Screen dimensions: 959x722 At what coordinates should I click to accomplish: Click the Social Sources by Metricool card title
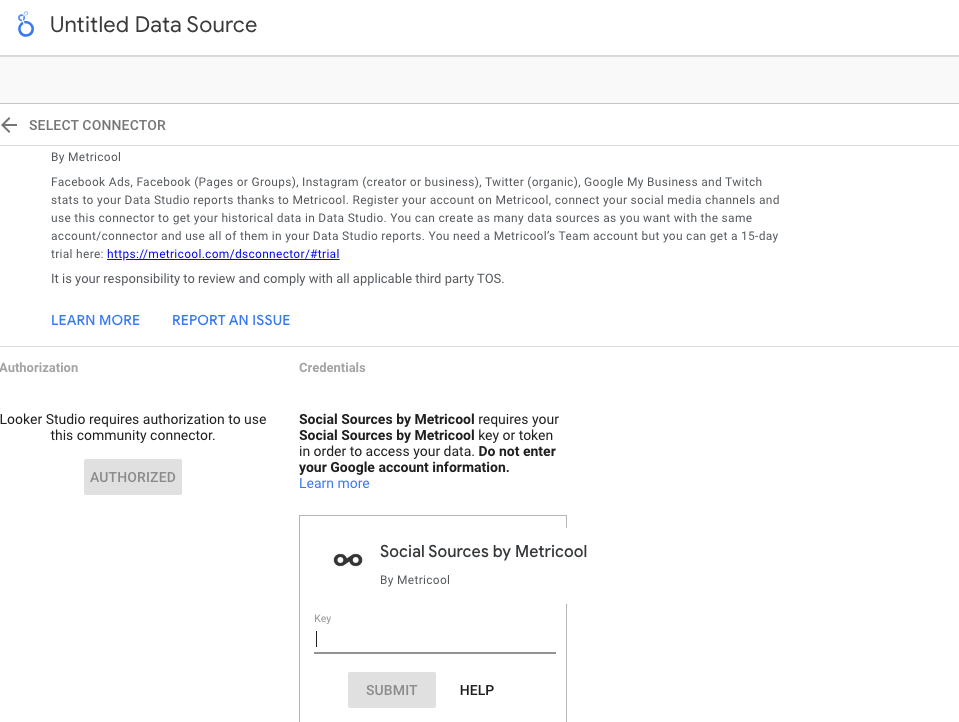click(x=483, y=552)
